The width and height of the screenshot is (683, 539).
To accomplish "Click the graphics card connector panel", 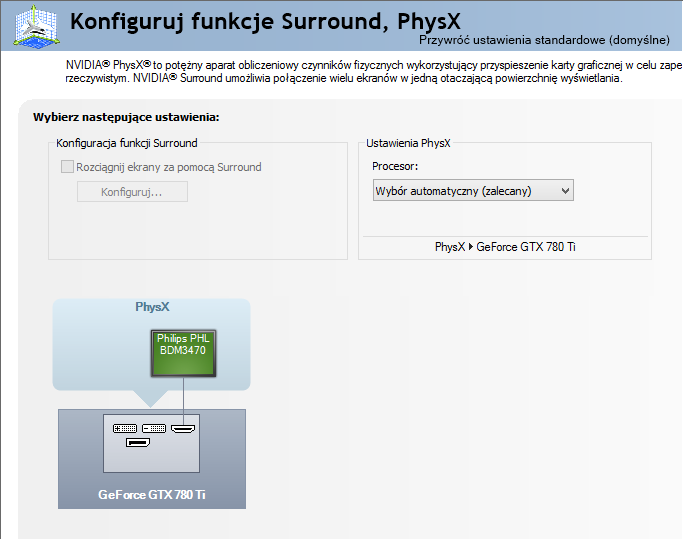I will tap(152, 443).
